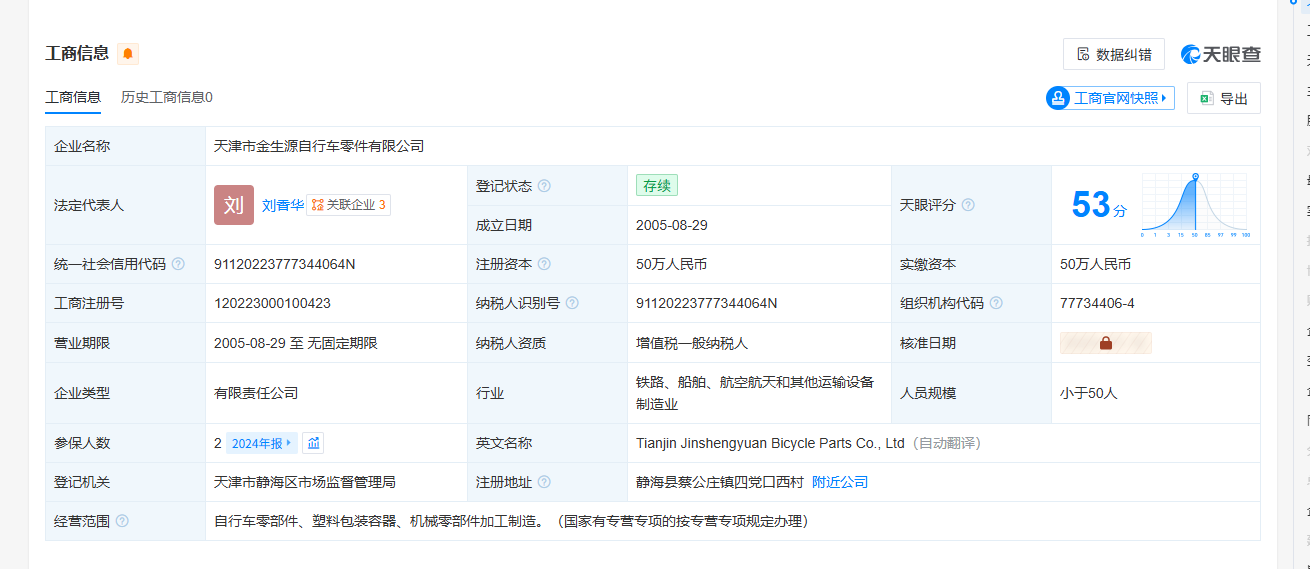The width and height of the screenshot is (1310, 569).
Task: Open legal representative 刘香华 link
Action: point(283,205)
